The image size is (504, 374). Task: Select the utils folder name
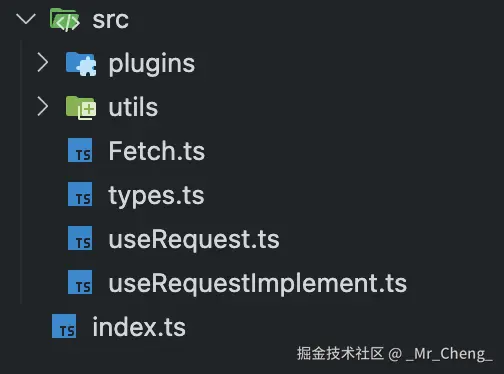tap(133, 107)
